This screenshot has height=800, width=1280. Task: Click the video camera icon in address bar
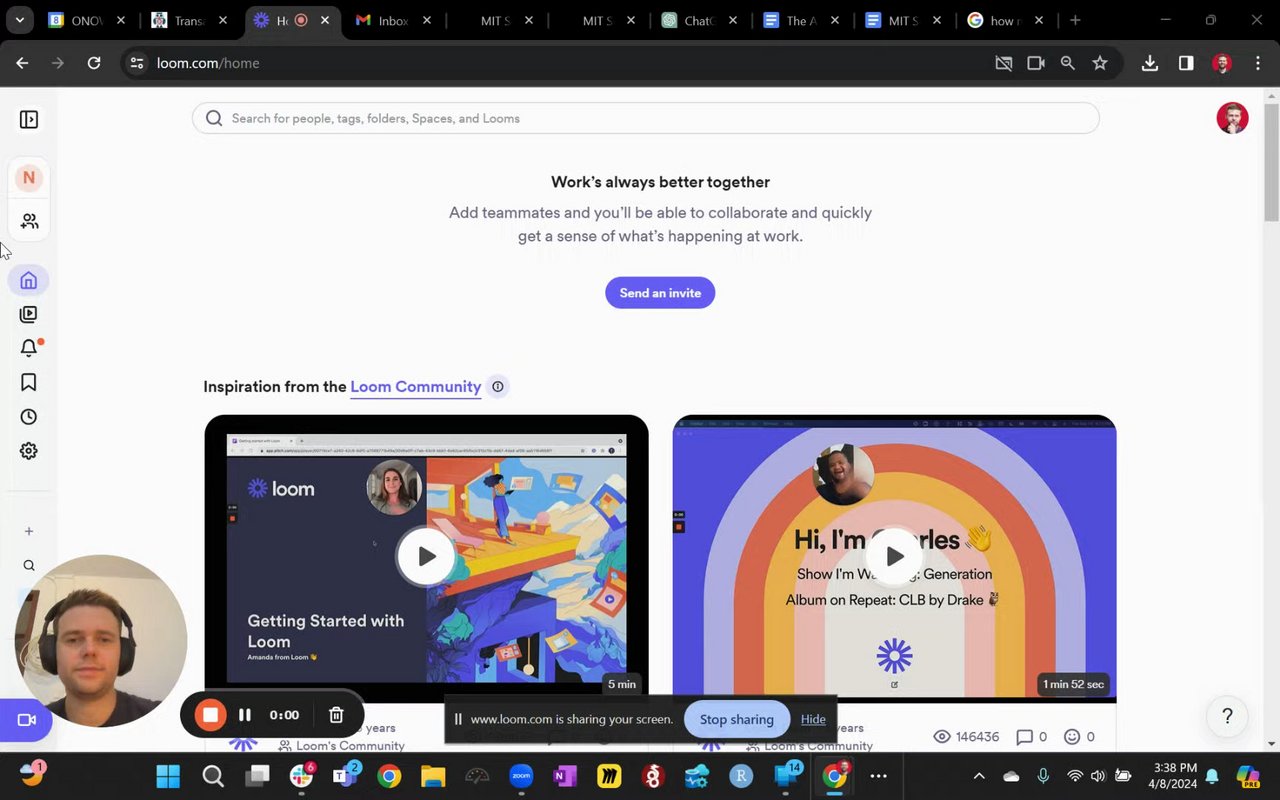pos(1036,63)
